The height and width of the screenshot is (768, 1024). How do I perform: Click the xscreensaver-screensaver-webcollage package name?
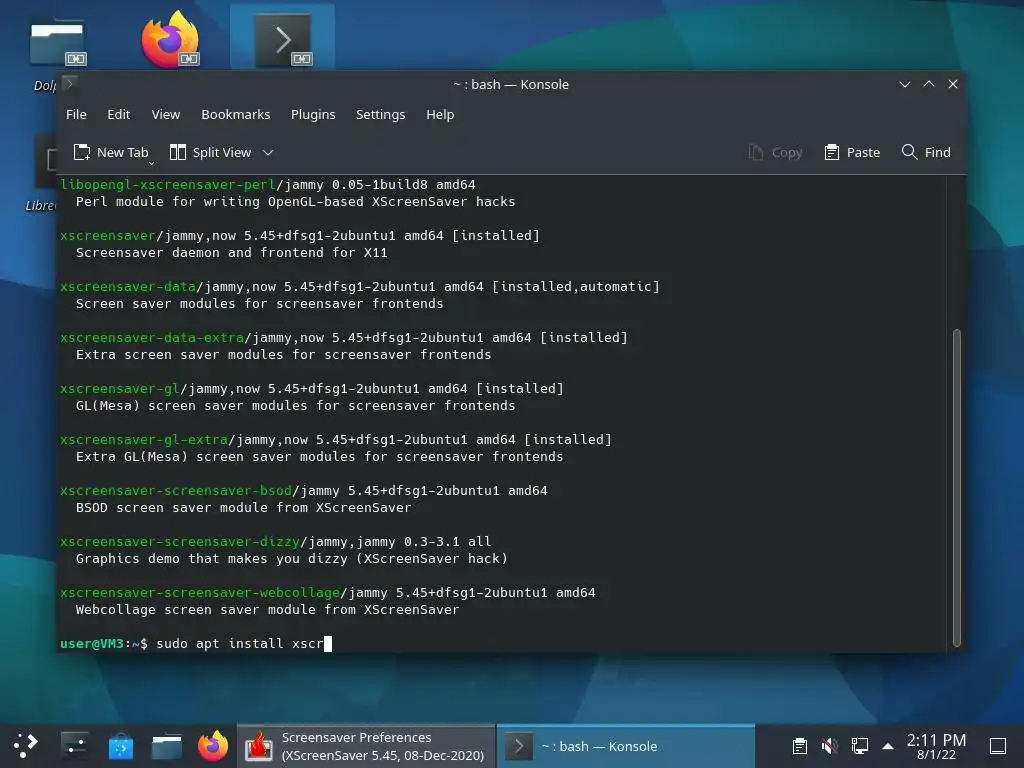coord(200,592)
